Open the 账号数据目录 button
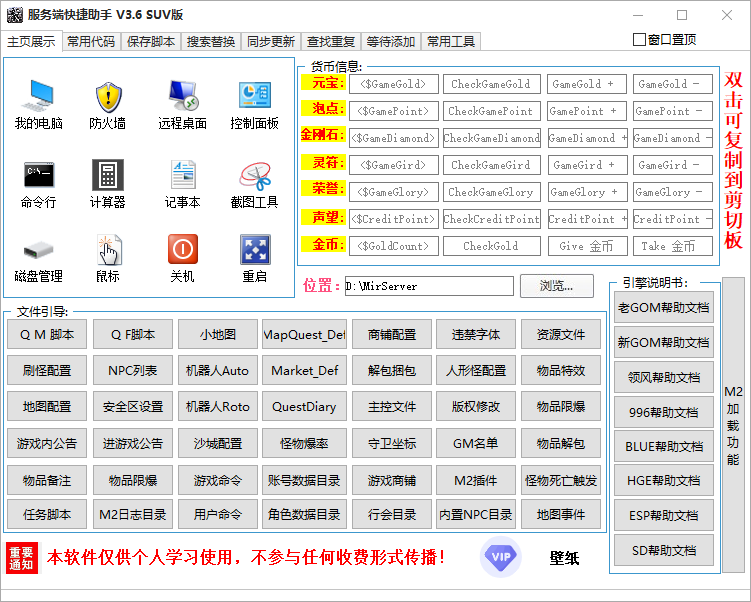Image resolution: width=751 pixels, height=602 pixels. 304,480
